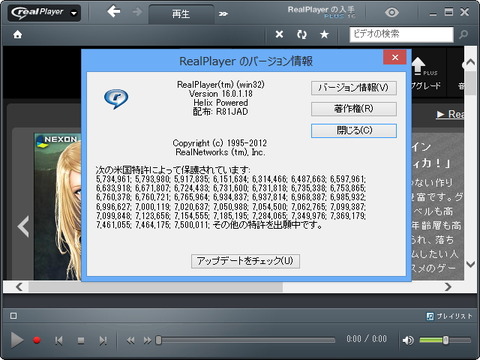Mute audio with the speaker icon
Viewport: 480px width, 360px height.
pyautogui.click(x=408, y=340)
